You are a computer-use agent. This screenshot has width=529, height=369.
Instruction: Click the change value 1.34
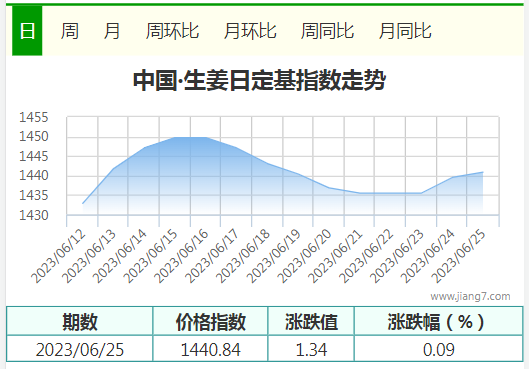coord(311,350)
